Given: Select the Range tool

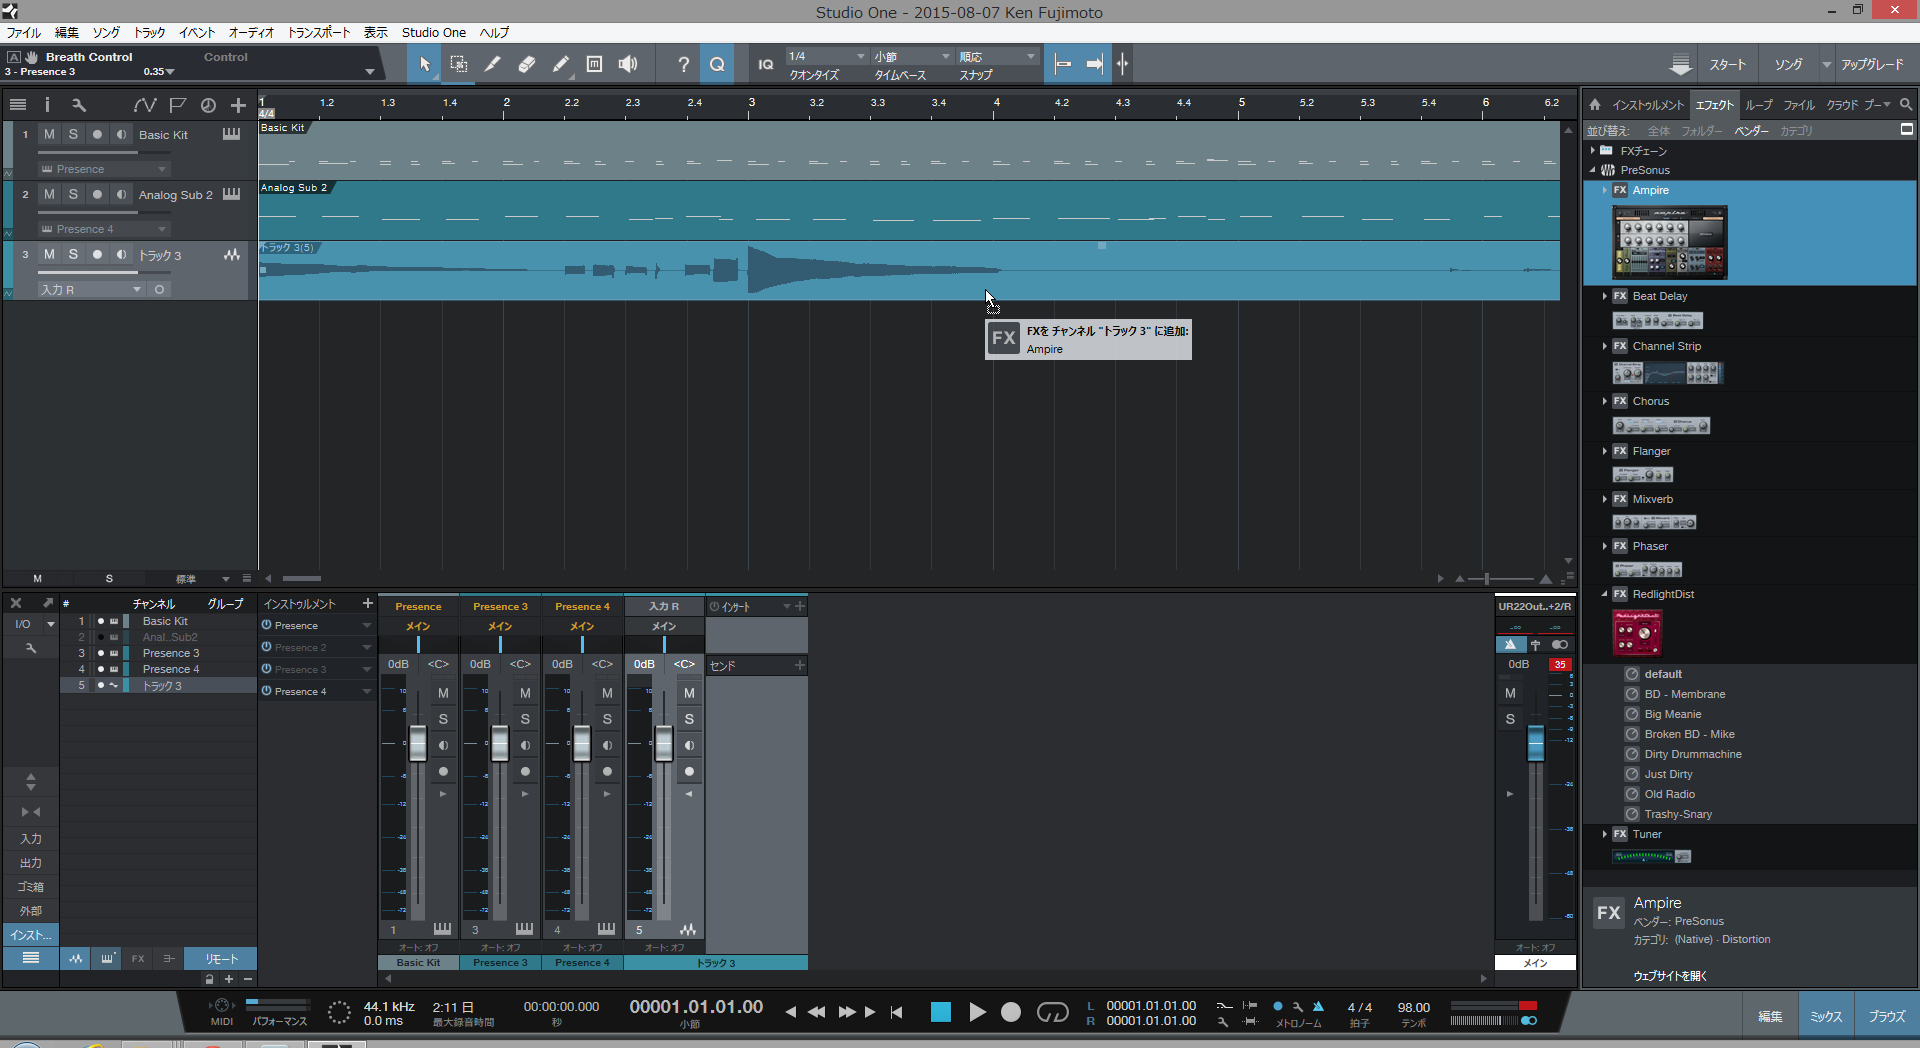Looking at the screenshot, I should [458, 64].
